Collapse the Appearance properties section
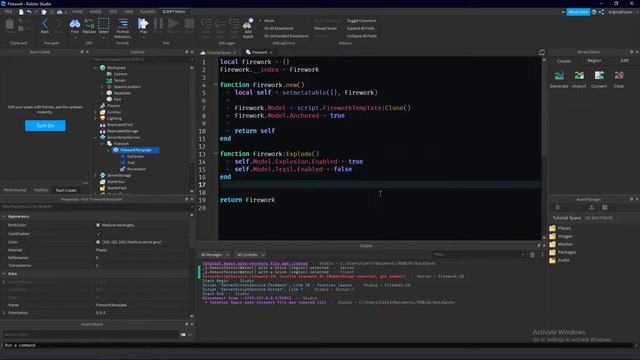The width and height of the screenshot is (640, 360). point(4,216)
